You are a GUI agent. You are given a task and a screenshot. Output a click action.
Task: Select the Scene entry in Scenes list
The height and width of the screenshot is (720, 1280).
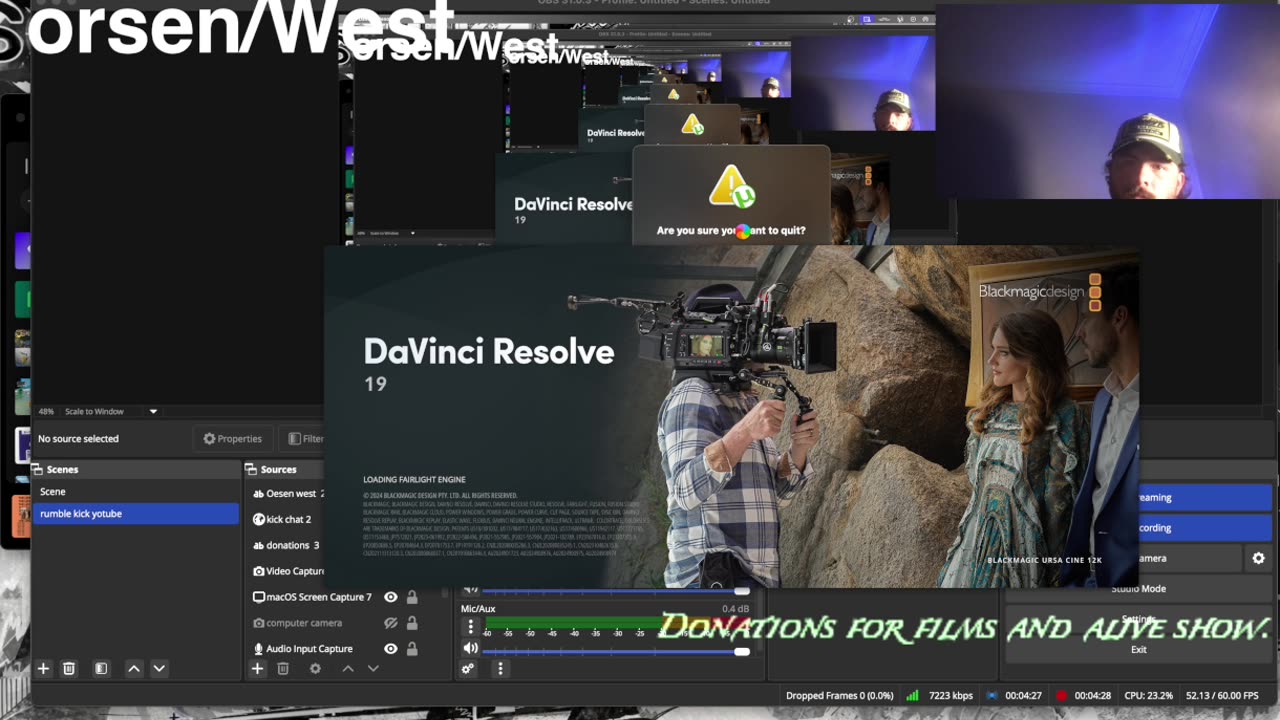coord(135,492)
